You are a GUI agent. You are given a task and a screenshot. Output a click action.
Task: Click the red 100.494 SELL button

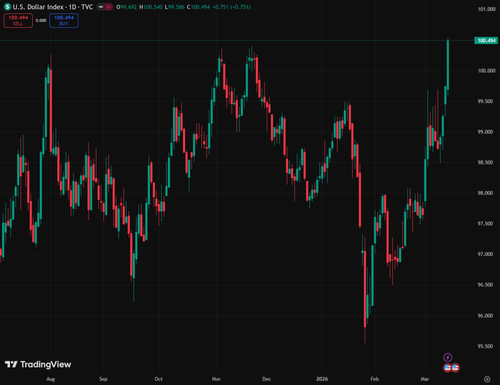coord(18,20)
